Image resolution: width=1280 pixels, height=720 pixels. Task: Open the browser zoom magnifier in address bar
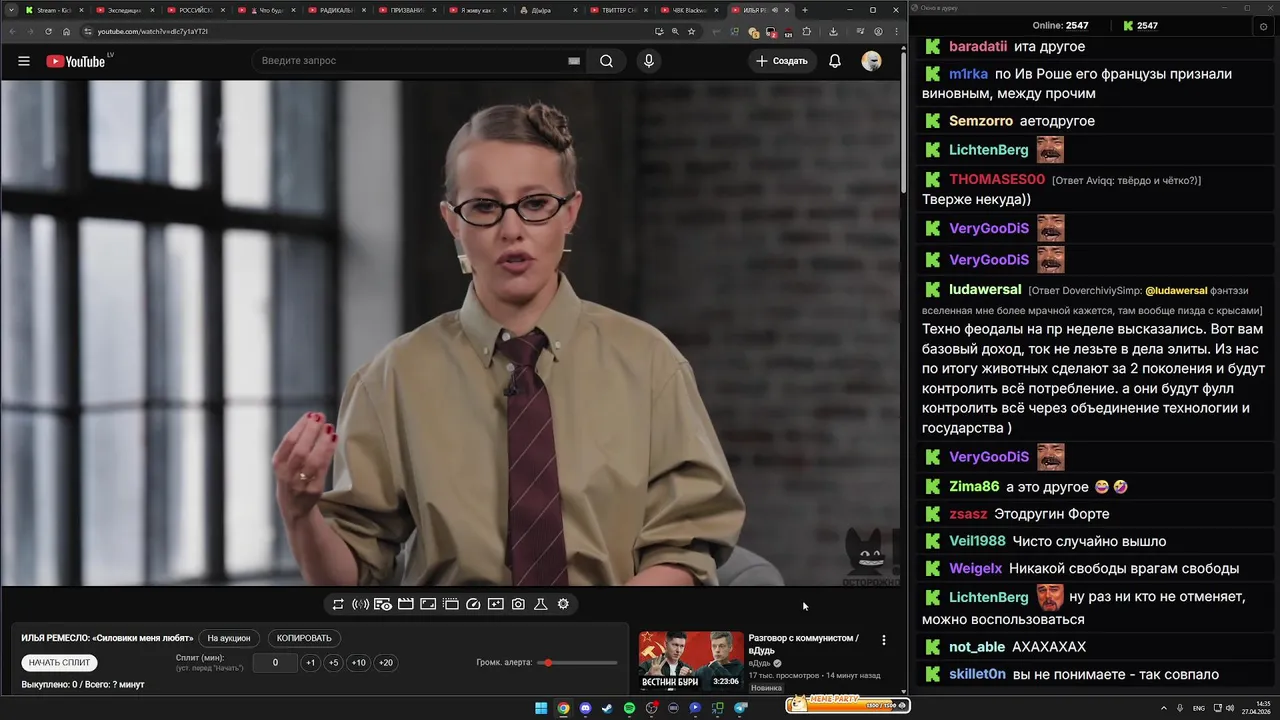tap(675, 31)
